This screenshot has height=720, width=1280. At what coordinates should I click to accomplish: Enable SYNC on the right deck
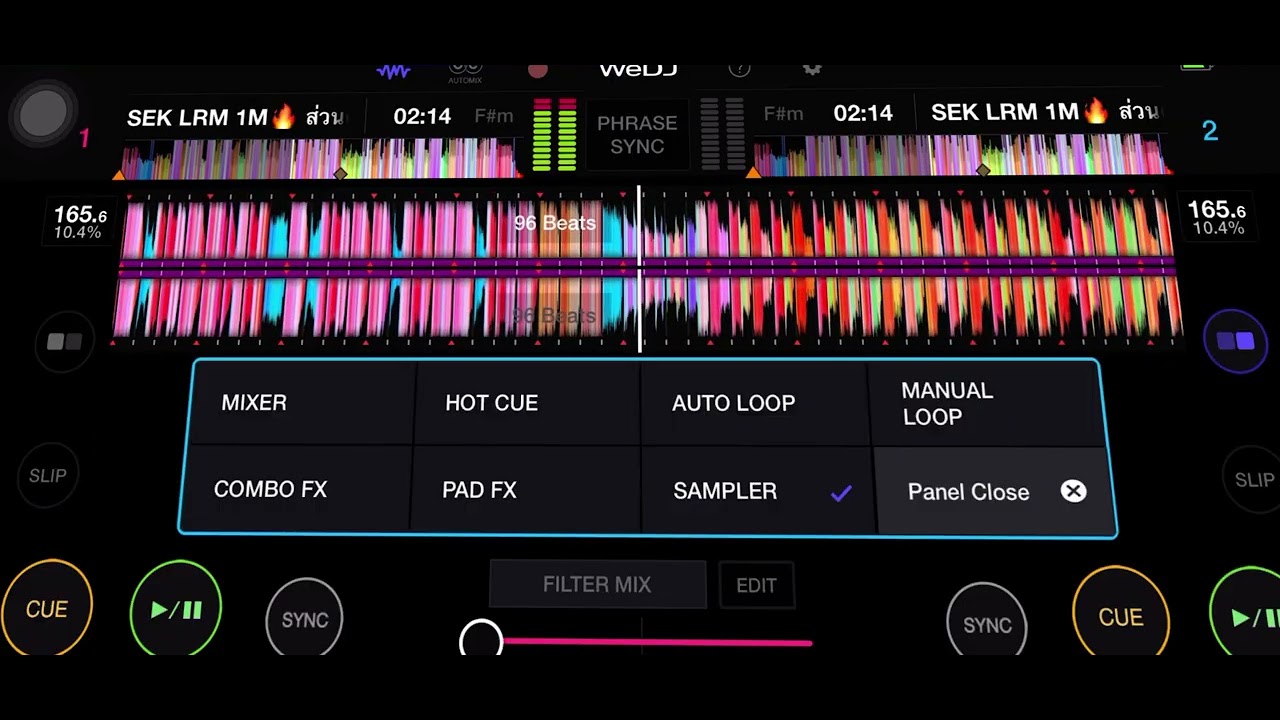(x=987, y=624)
